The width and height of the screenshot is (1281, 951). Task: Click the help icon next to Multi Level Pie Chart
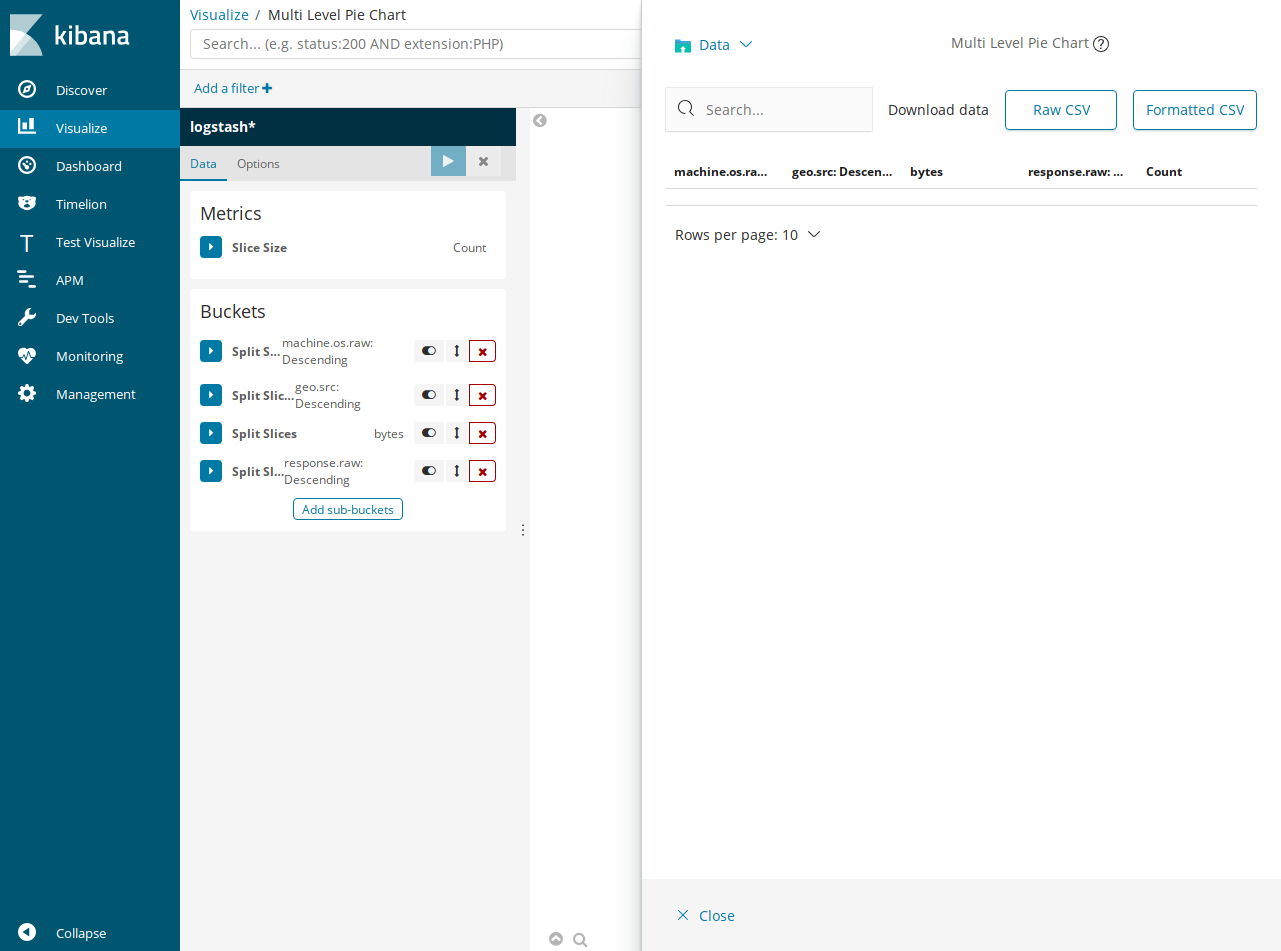click(1101, 43)
